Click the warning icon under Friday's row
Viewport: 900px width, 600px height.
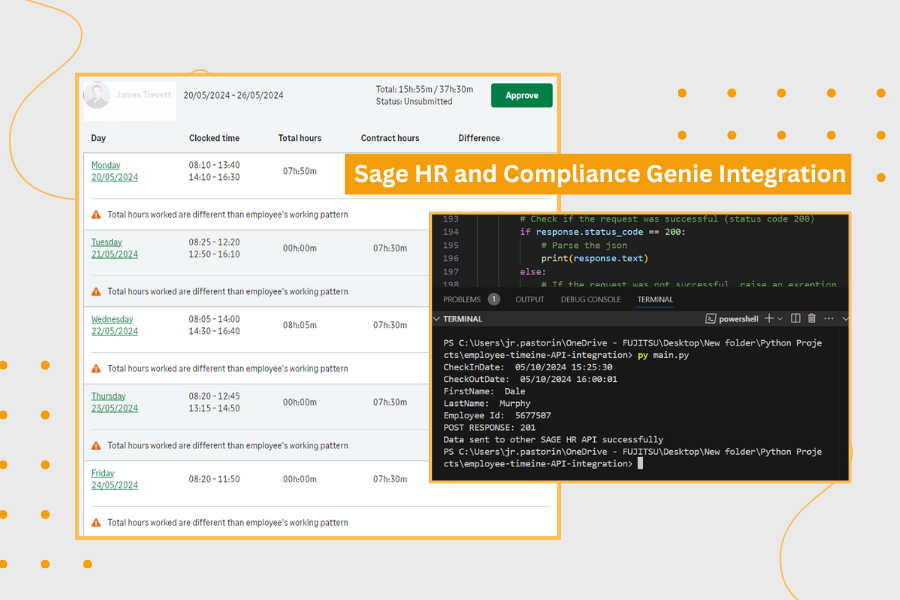pyautogui.click(x=96, y=523)
